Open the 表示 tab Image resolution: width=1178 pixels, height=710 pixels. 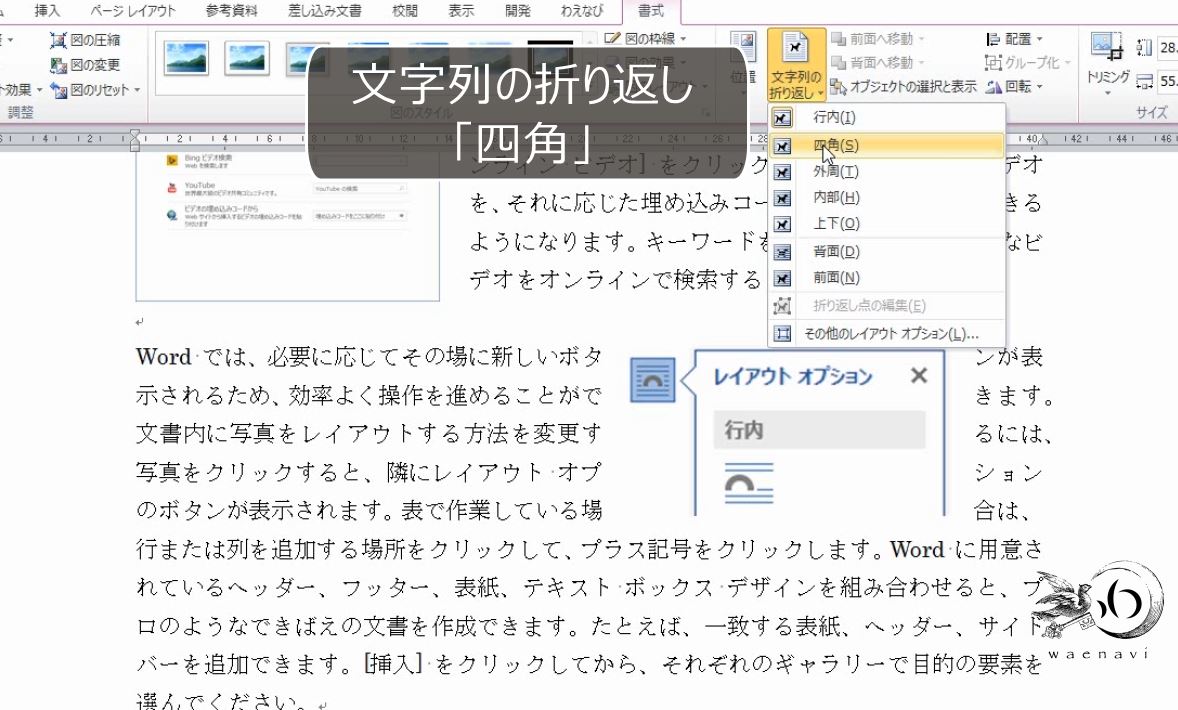coord(461,11)
